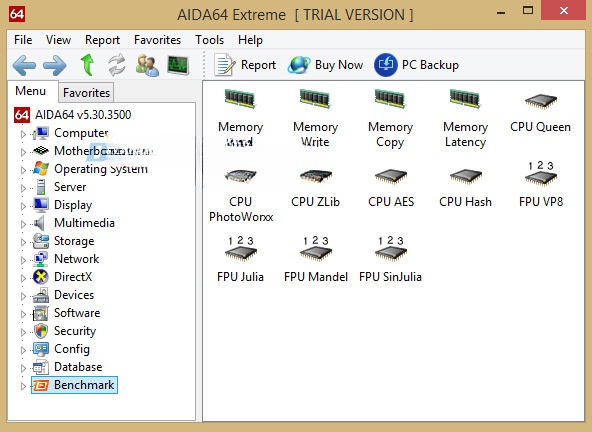Expand the Storage tree node
This screenshot has width=592, height=432.
[23, 242]
